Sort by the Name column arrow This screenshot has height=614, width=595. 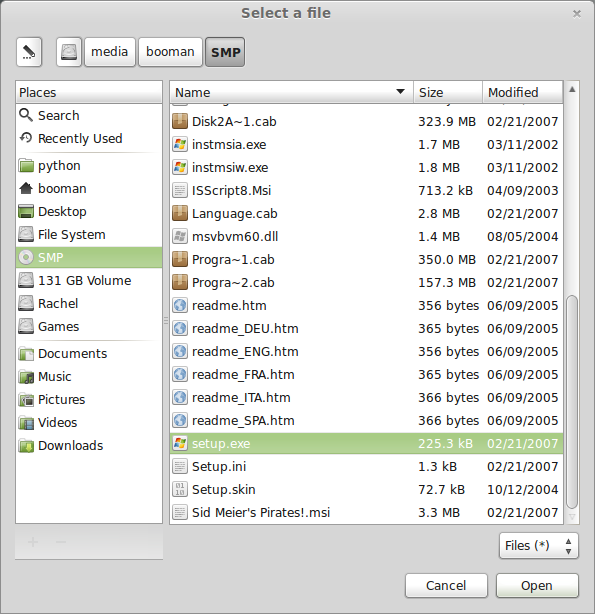coord(400,92)
